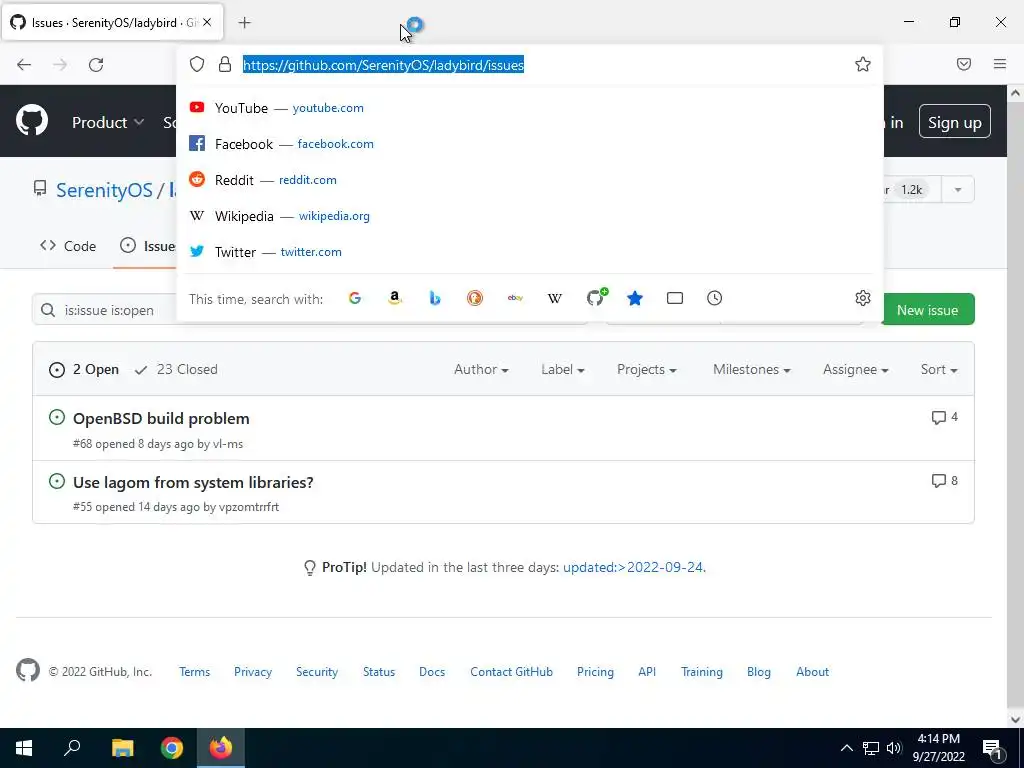This screenshot has width=1024, height=768.
Task: Switch to the Code tab
Action: point(68,246)
